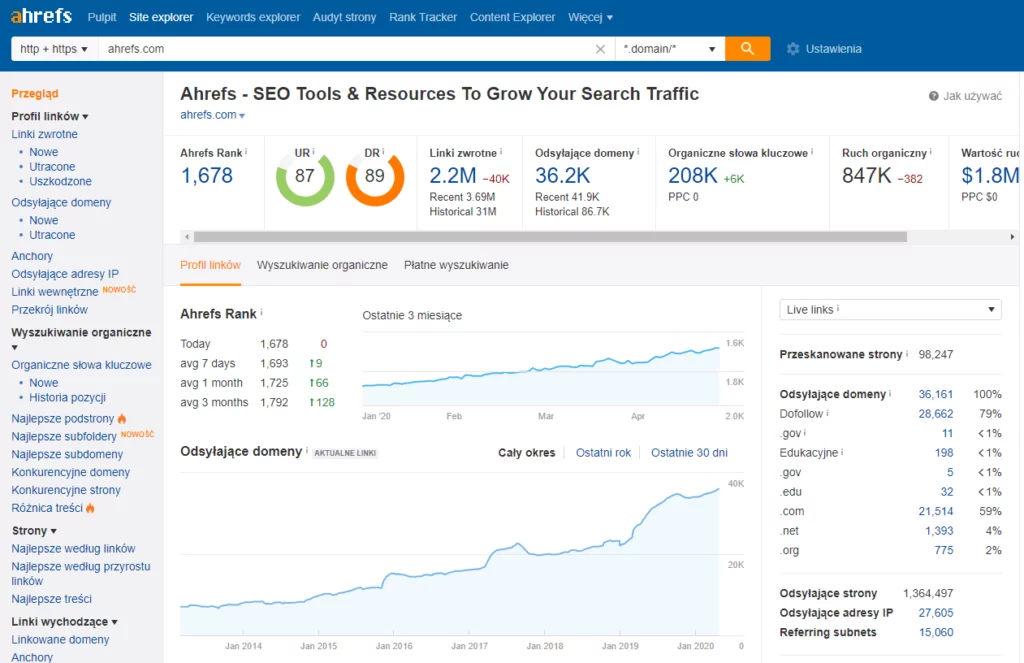Collapse the Linki wychodzące sidebar section
The height and width of the screenshot is (663, 1024).
coord(65,621)
